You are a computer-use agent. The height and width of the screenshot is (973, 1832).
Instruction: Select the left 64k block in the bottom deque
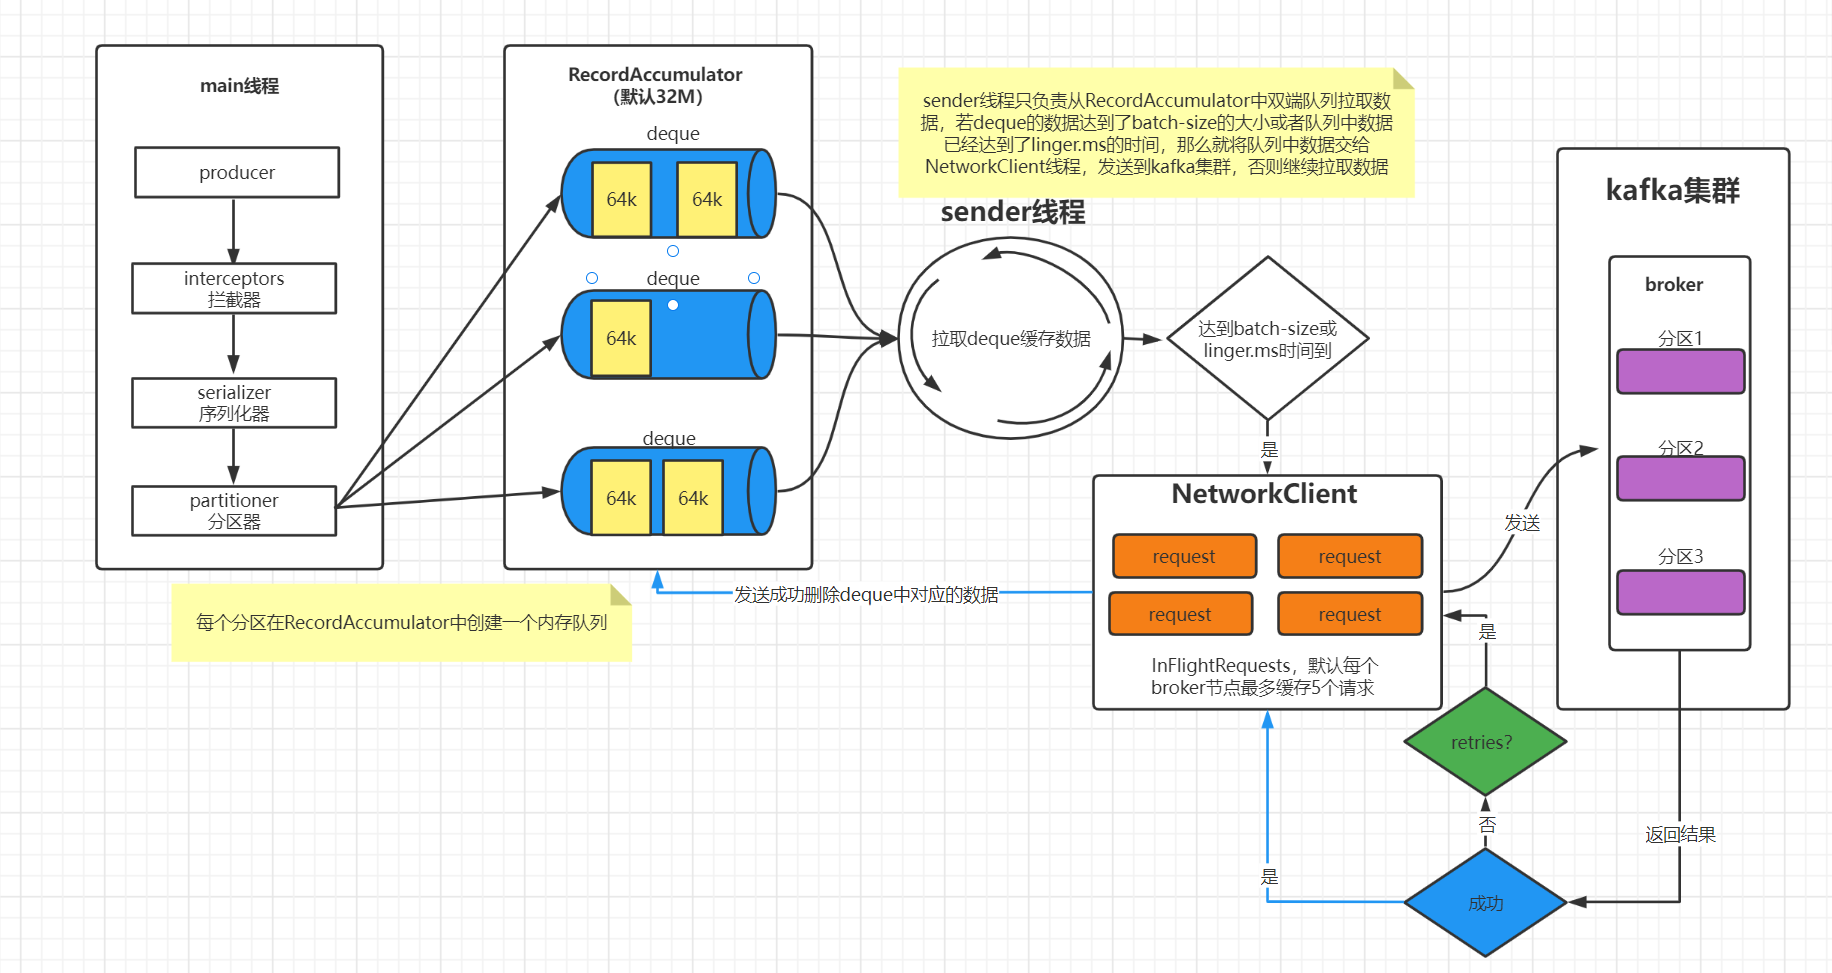(621, 497)
